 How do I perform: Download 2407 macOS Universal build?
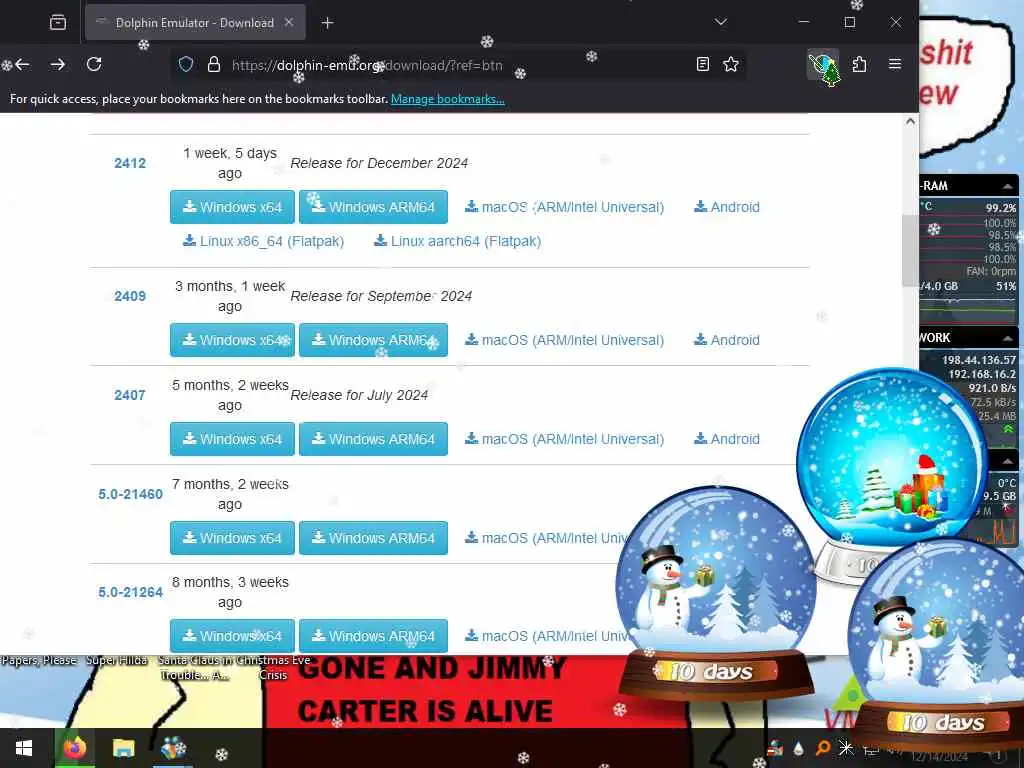click(x=564, y=439)
